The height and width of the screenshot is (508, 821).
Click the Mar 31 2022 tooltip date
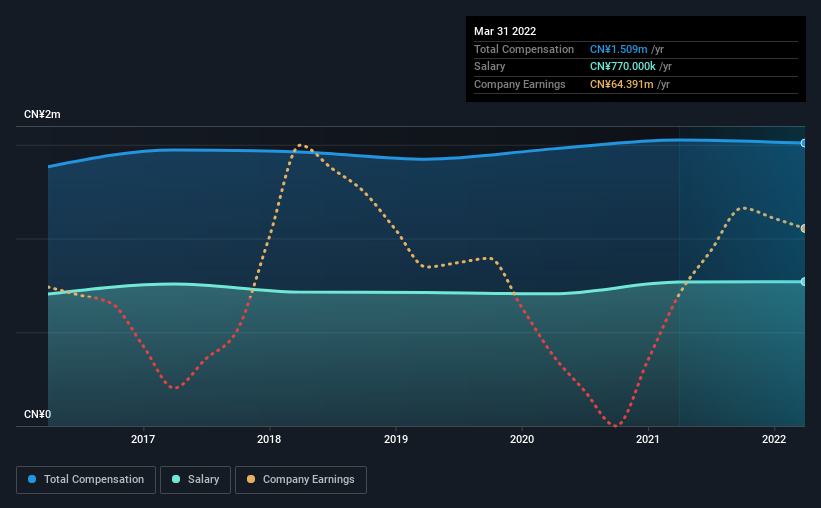[505, 31]
